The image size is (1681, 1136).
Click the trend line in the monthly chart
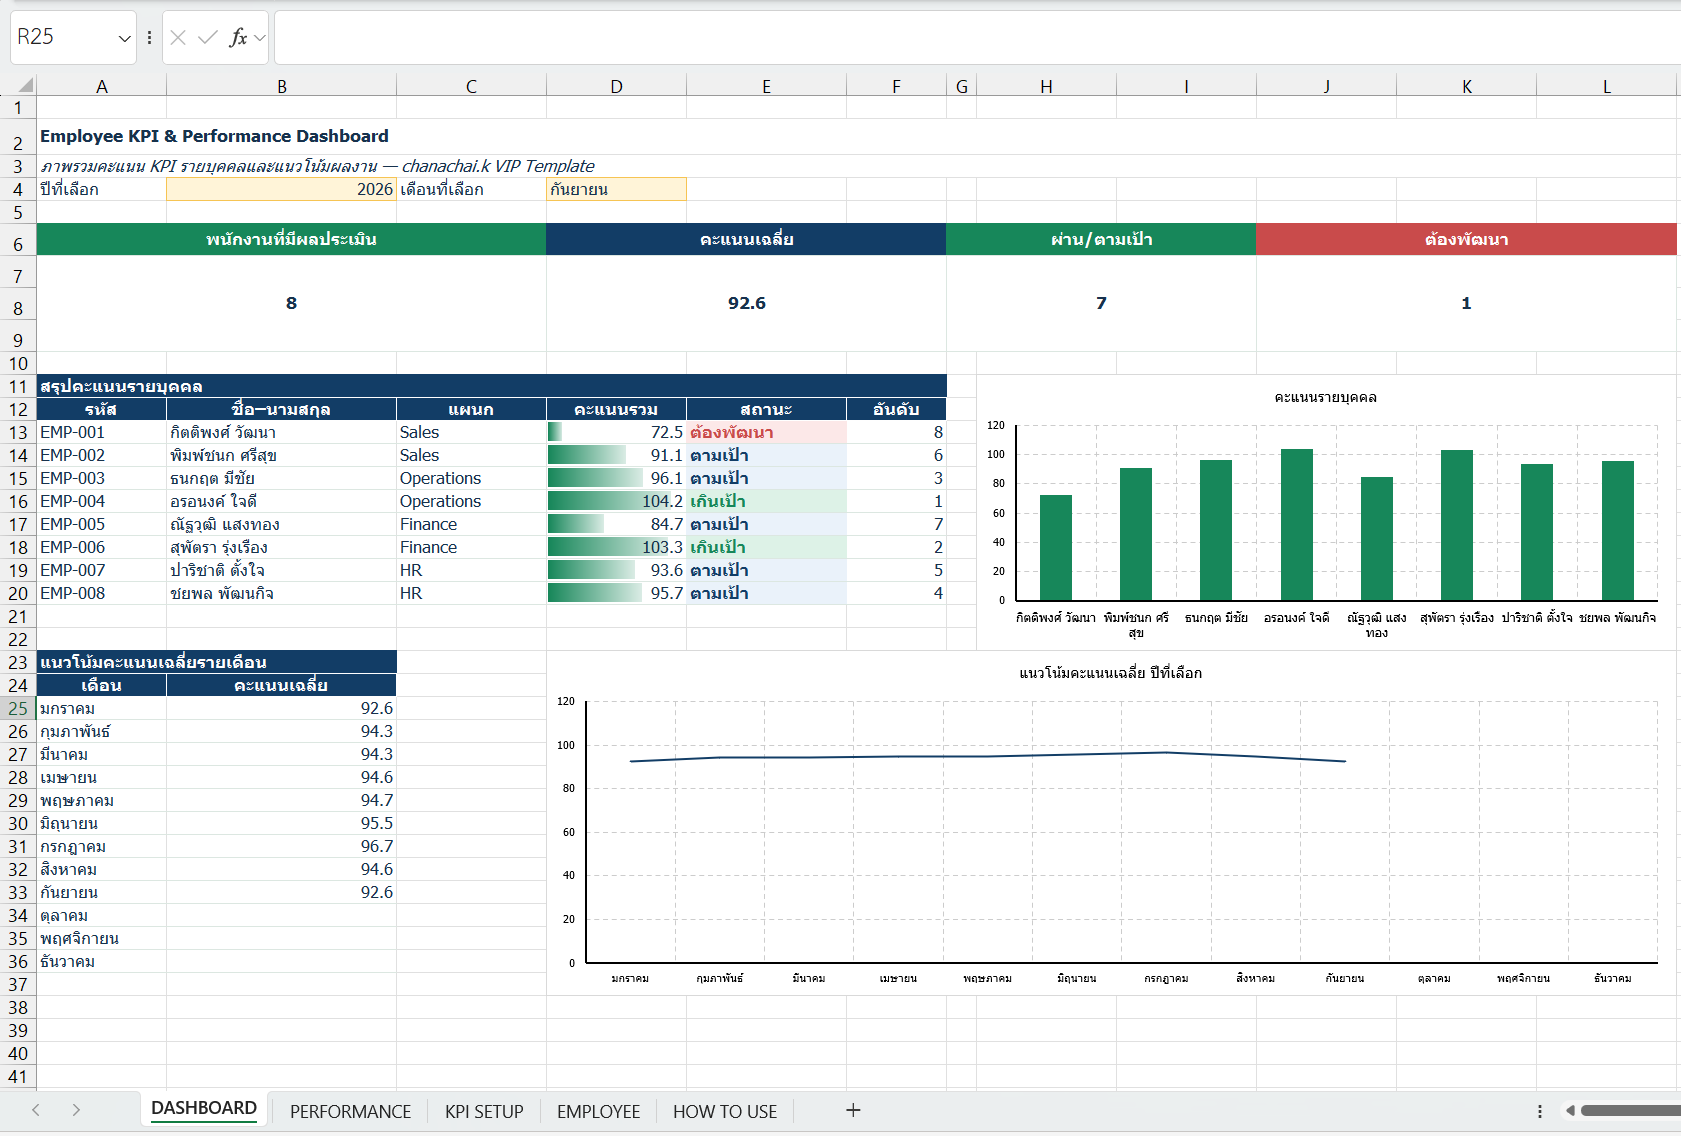[x=988, y=756]
